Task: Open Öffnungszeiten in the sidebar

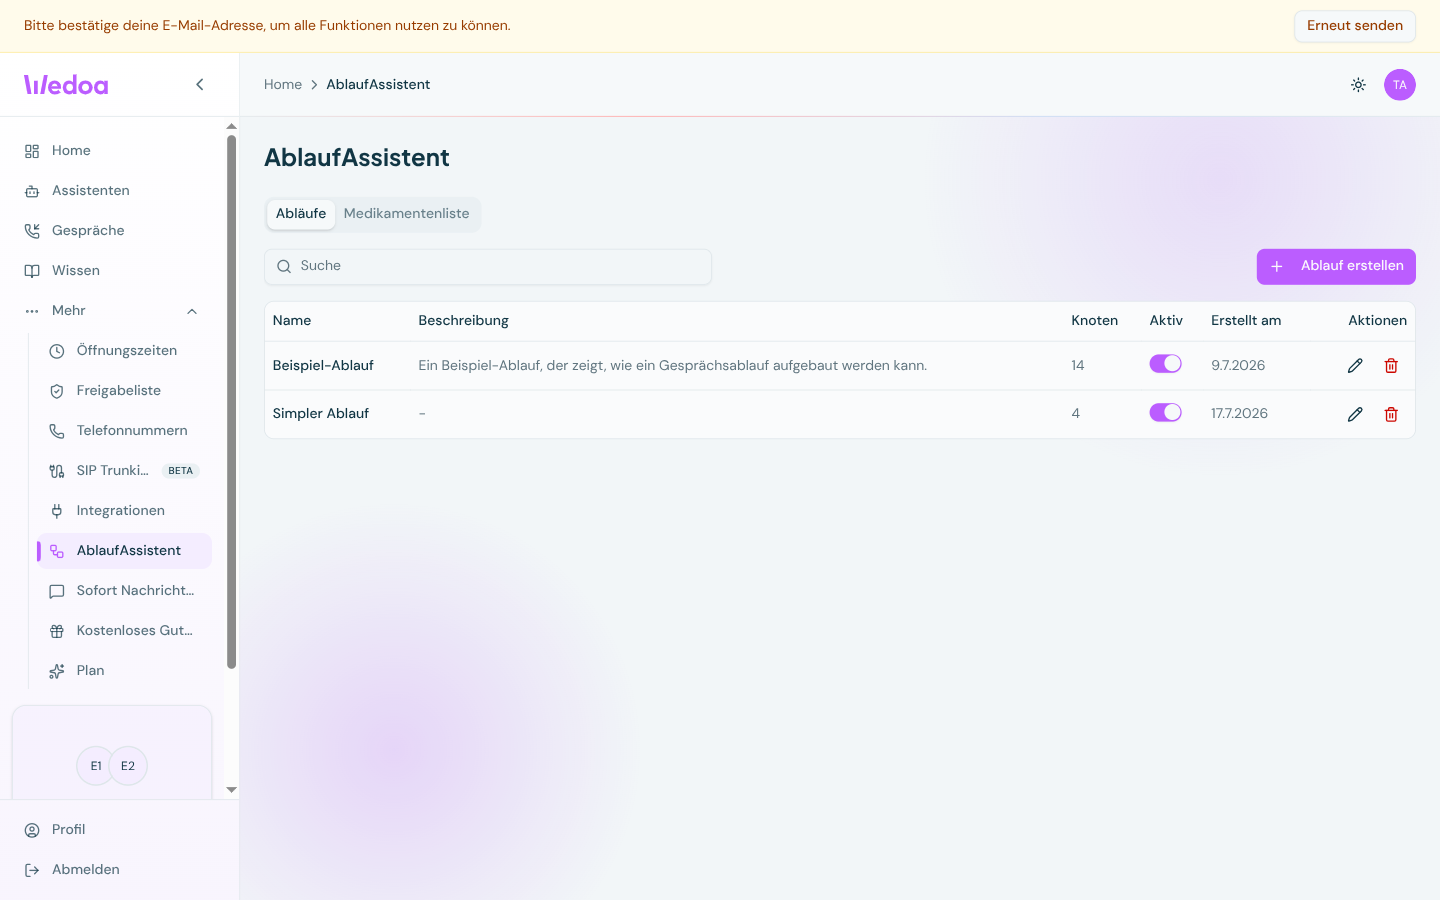Action: point(124,351)
